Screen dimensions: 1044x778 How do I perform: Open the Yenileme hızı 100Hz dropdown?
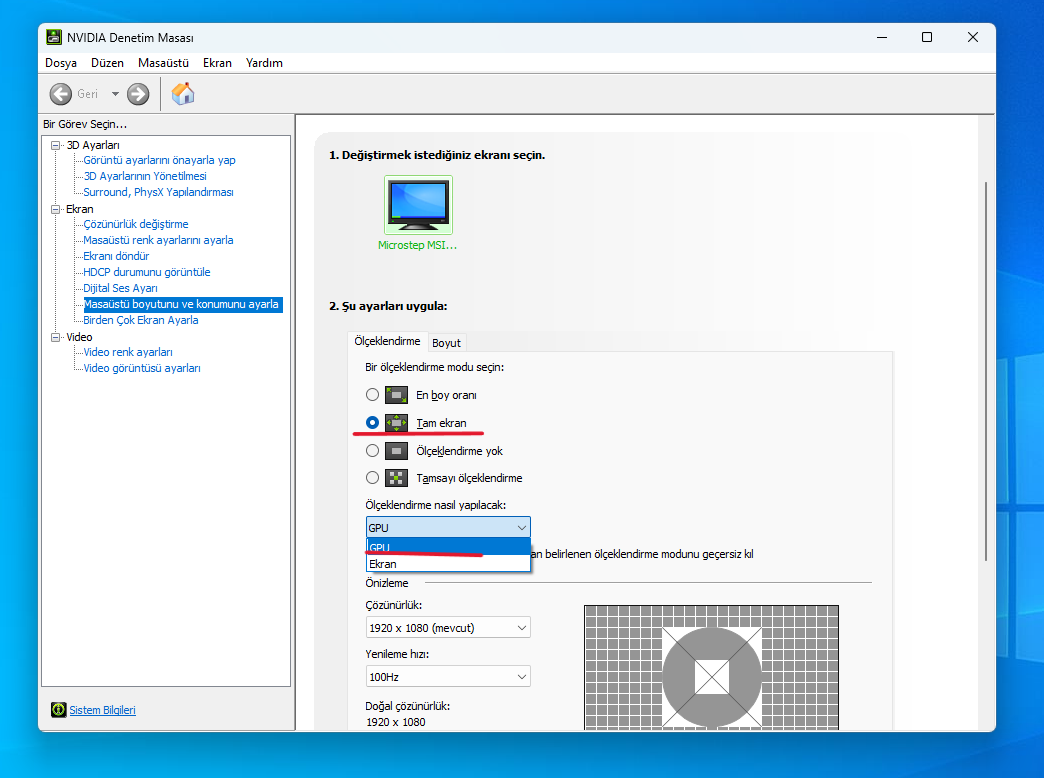click(448, 677)
